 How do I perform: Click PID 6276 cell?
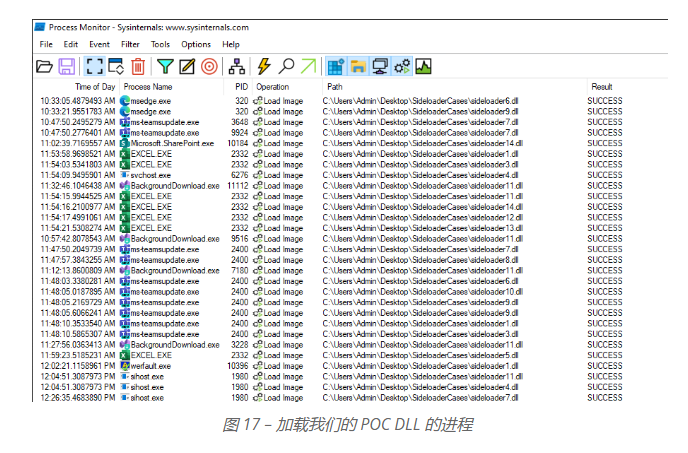(240, 175)
